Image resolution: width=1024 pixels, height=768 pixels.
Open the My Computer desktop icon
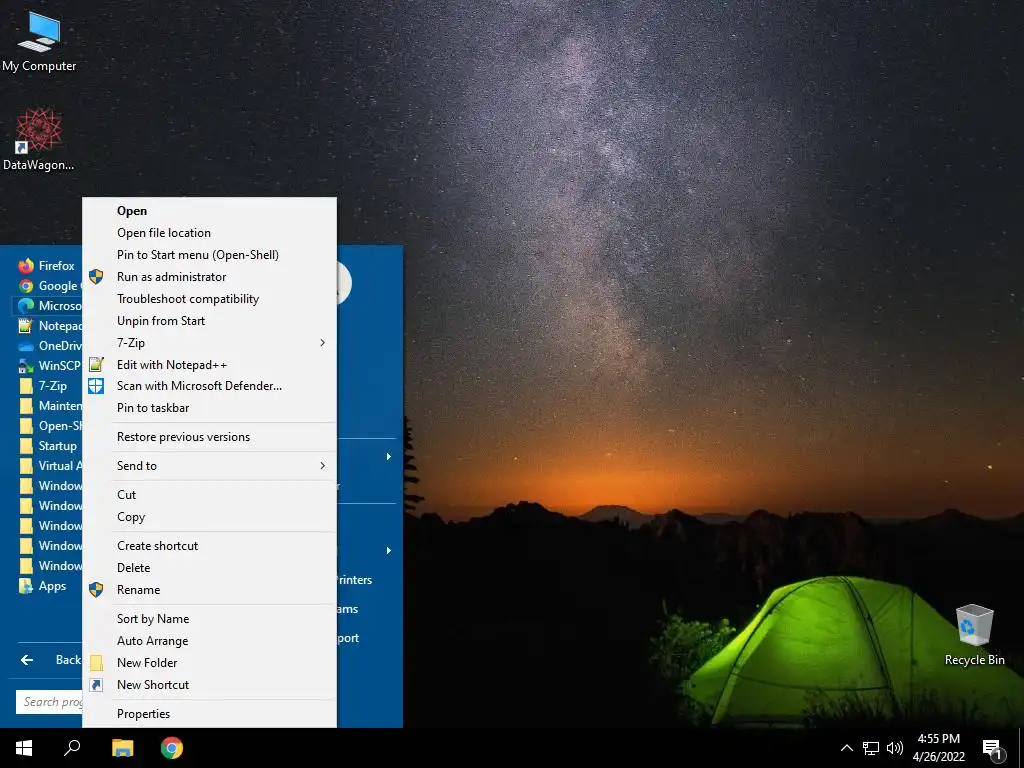pos(39,42)
